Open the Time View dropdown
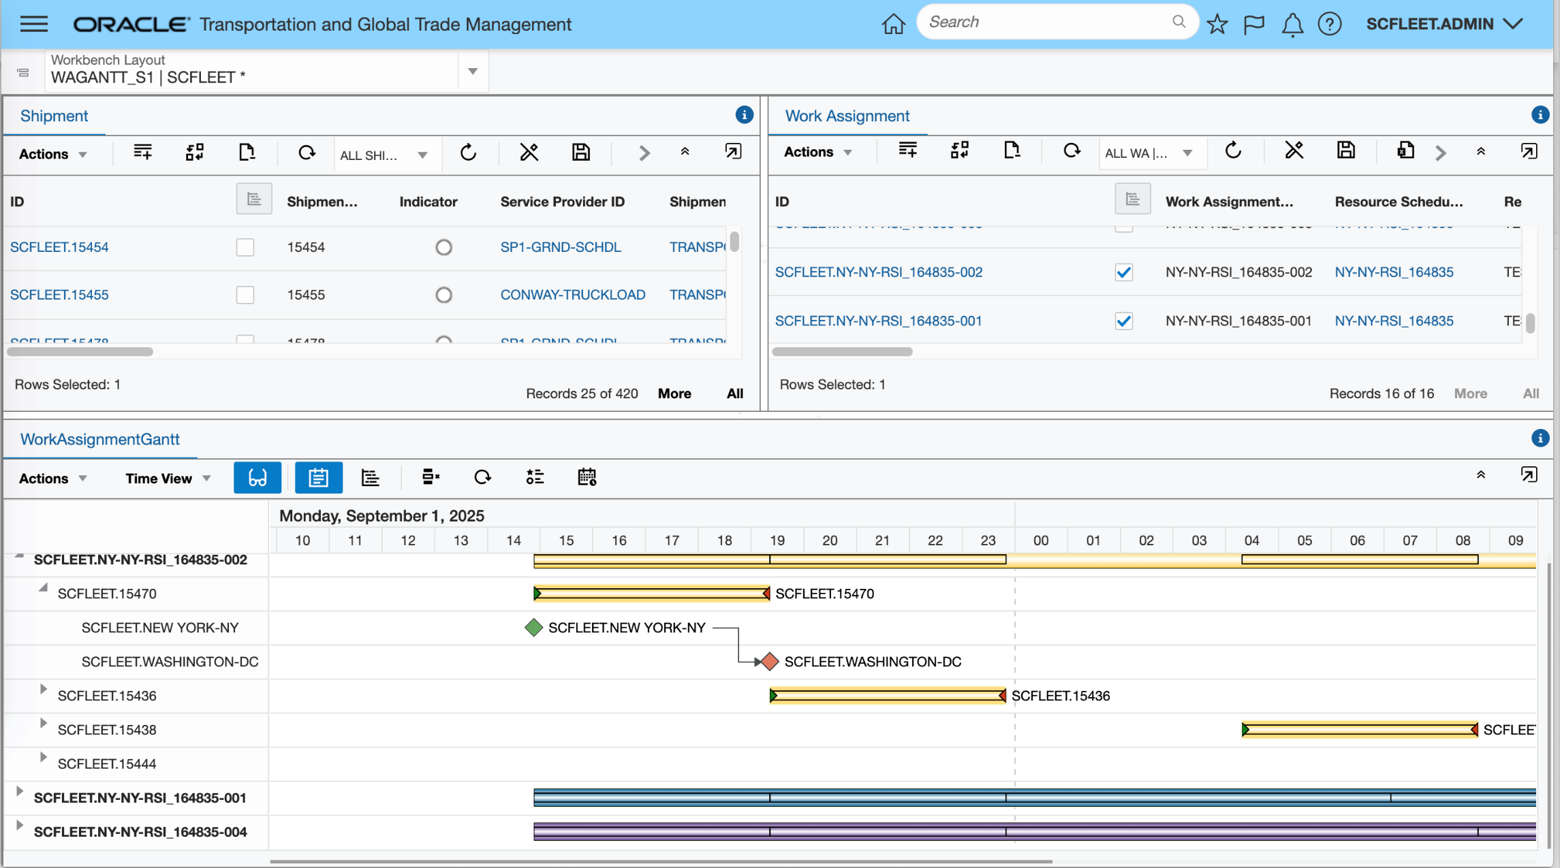The width and height of the screenshot is (1560, 868). tap(167, 479)
